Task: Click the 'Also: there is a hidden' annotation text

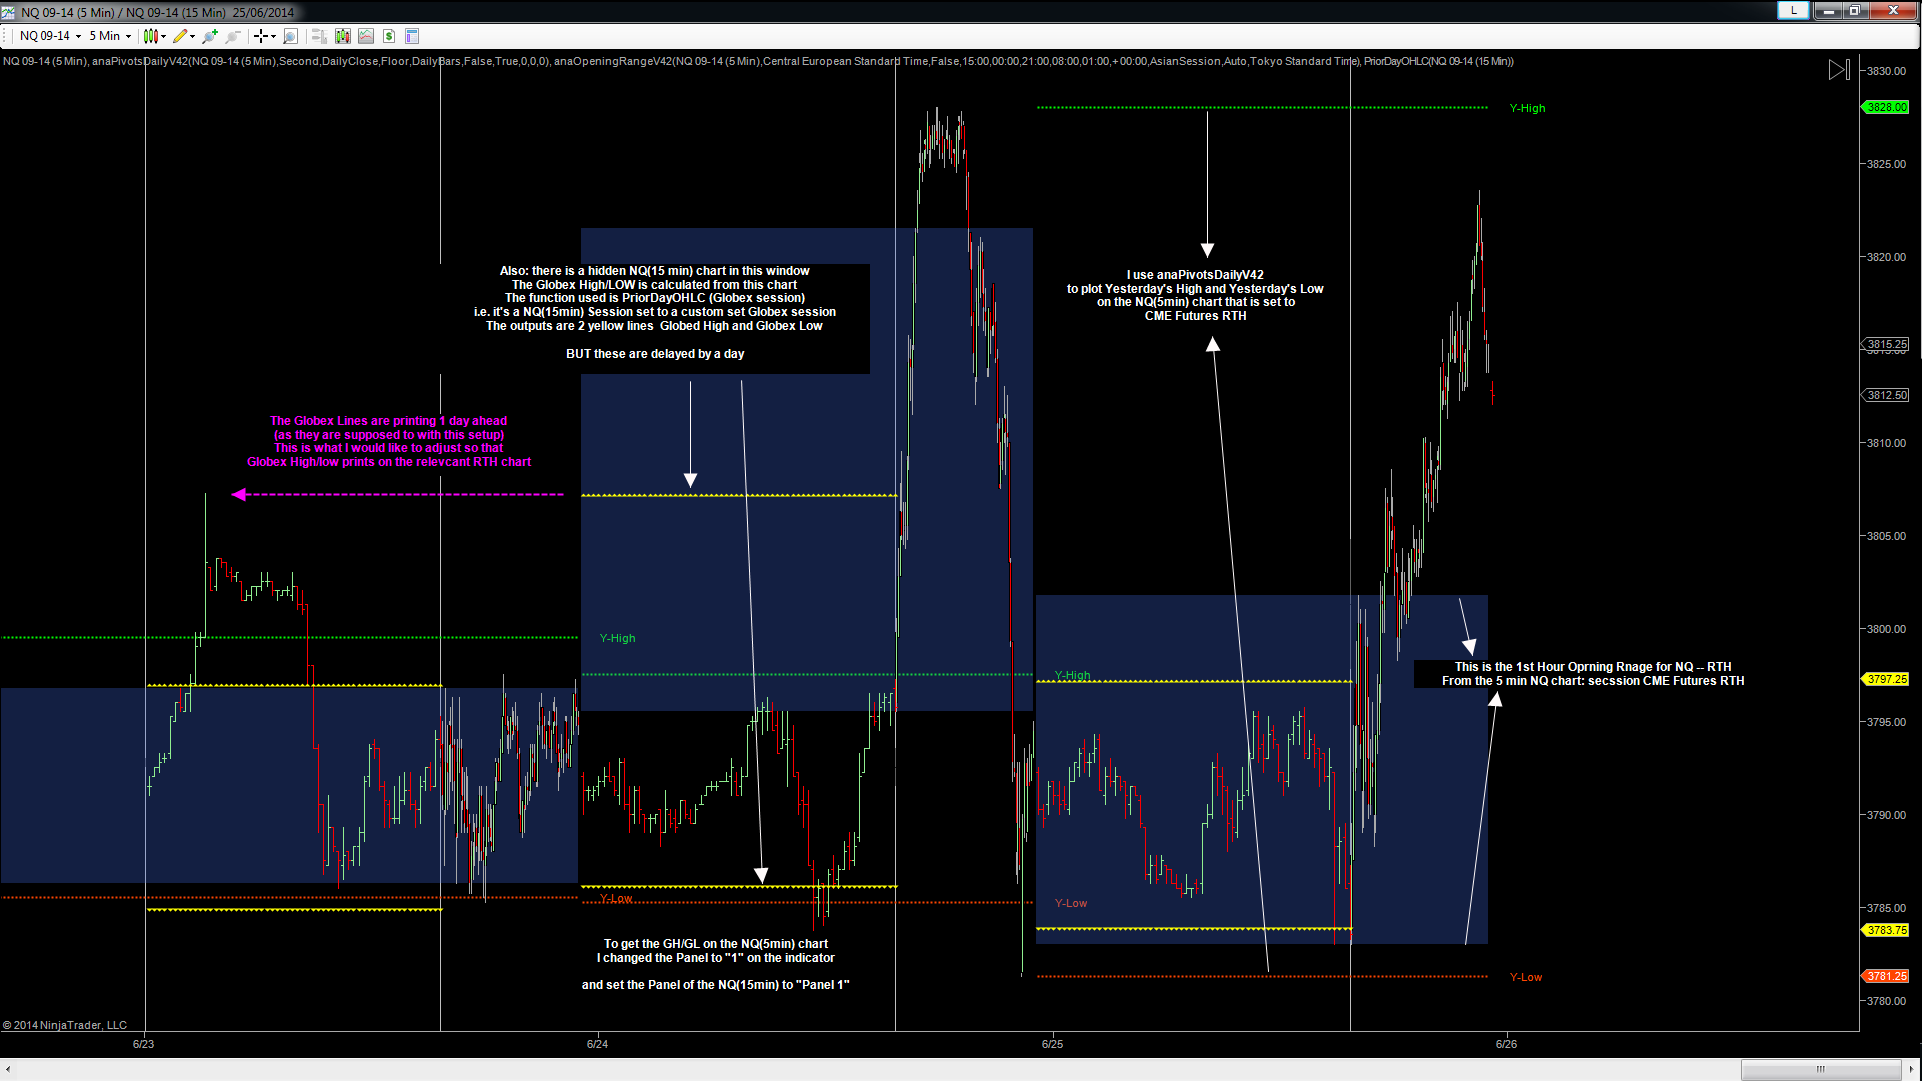Action: pos(655,312)
